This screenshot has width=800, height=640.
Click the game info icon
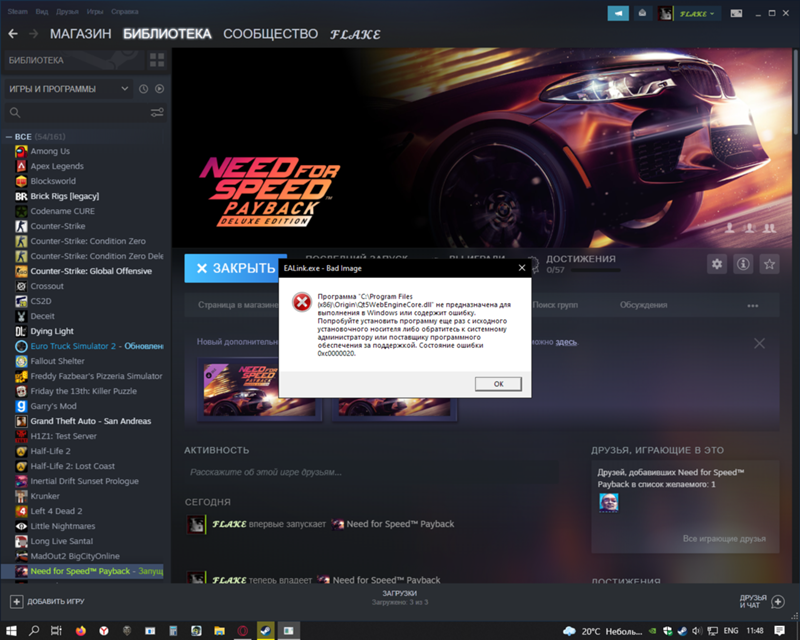pyautogui.click(x=743, y=264)
